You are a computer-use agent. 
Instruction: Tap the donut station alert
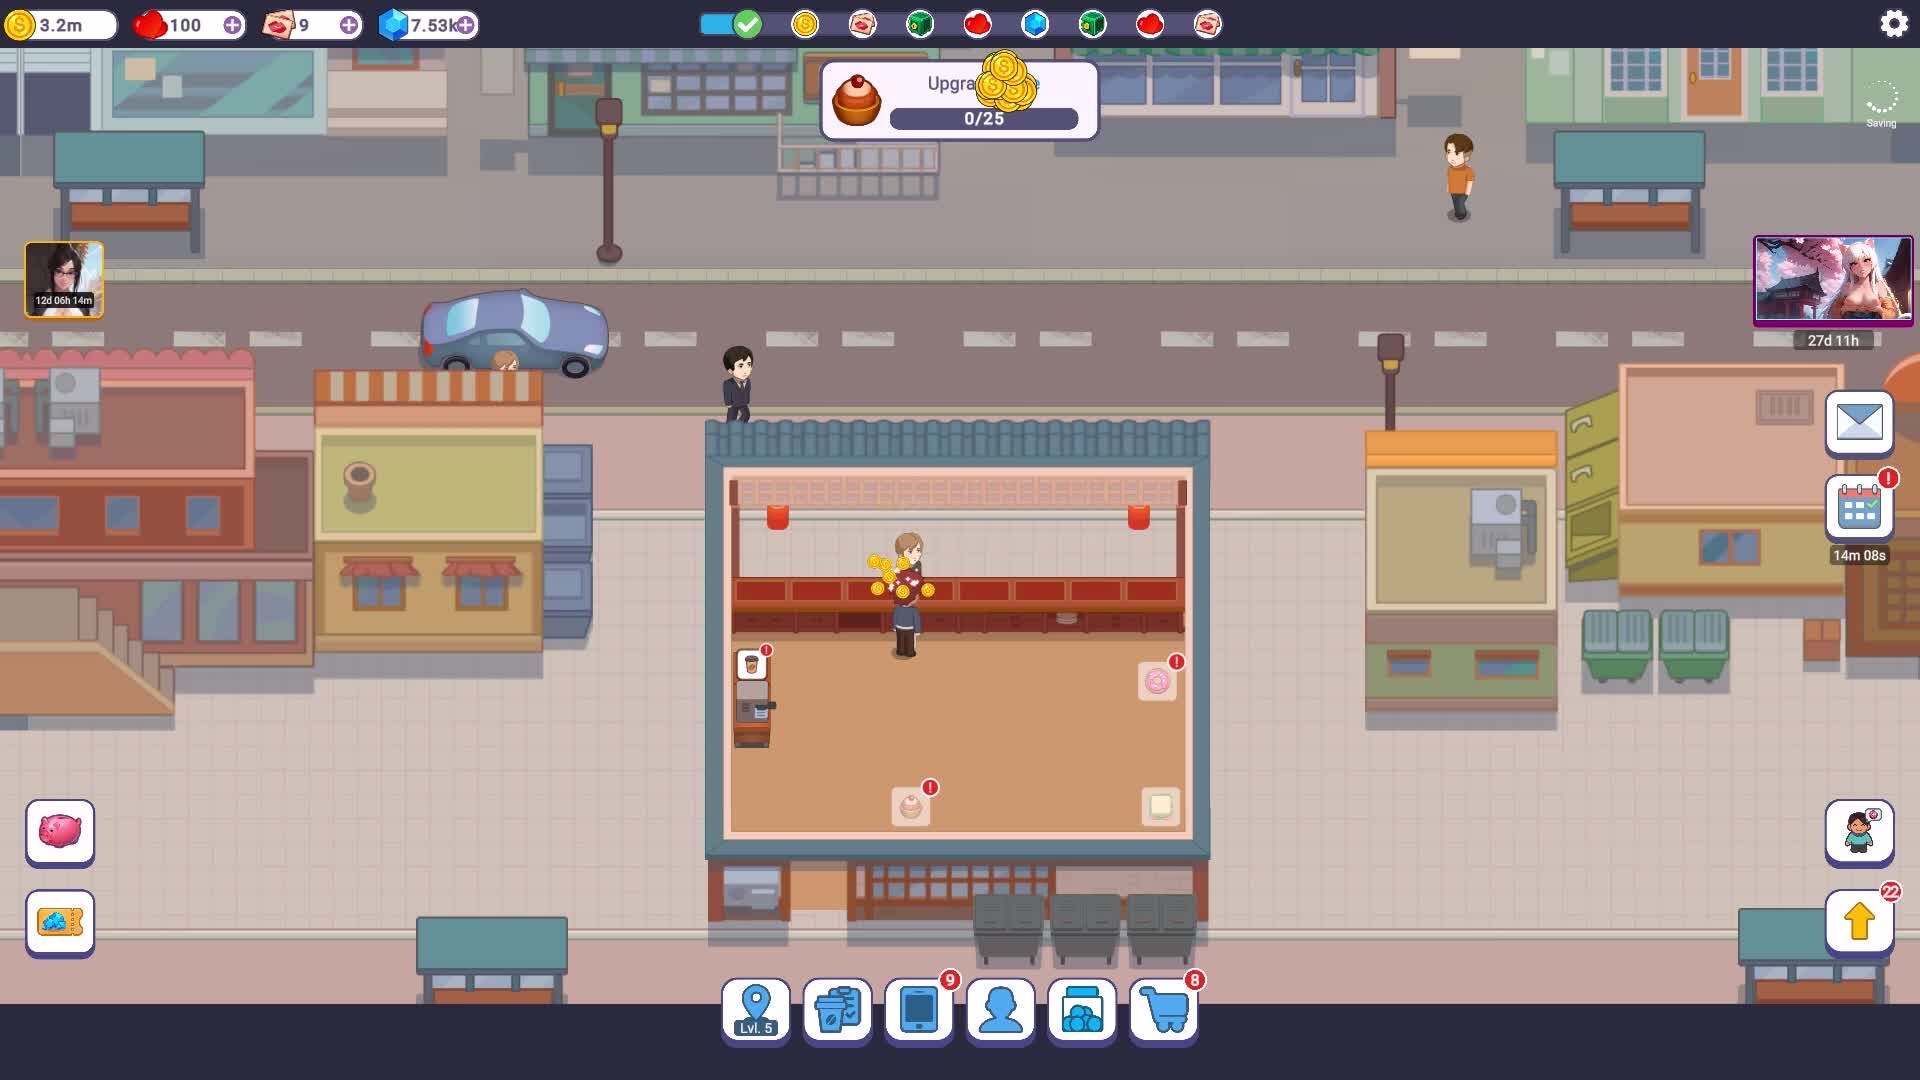click(x=1157, y=681)
